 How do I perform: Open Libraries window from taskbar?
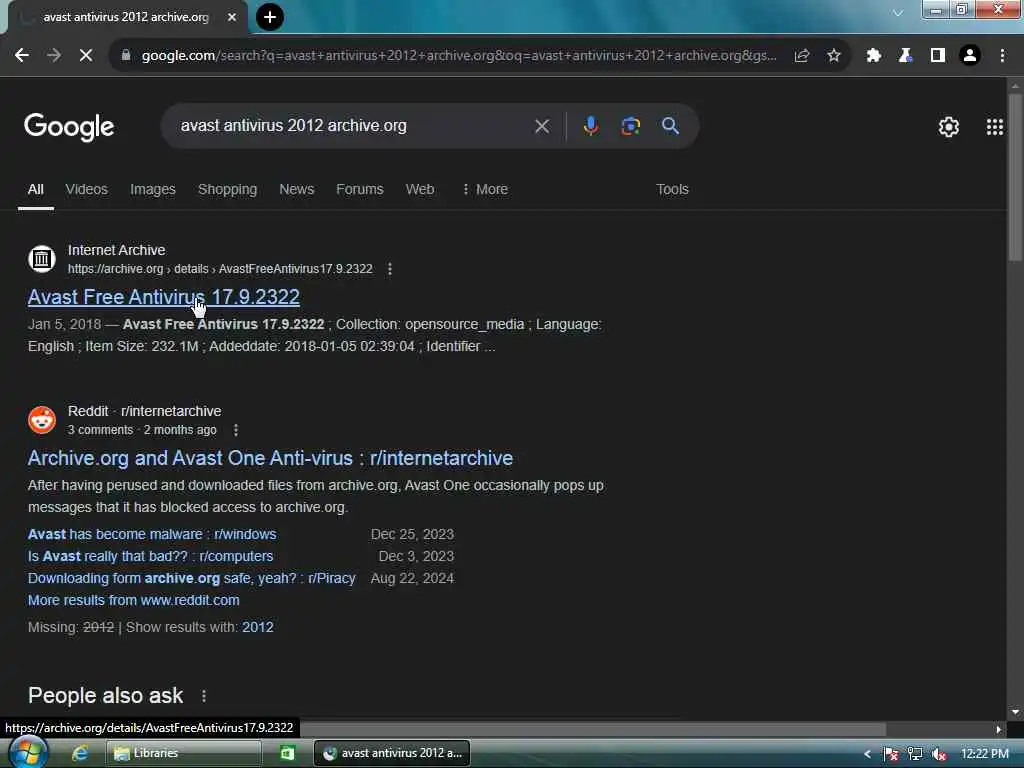[184, 753]
